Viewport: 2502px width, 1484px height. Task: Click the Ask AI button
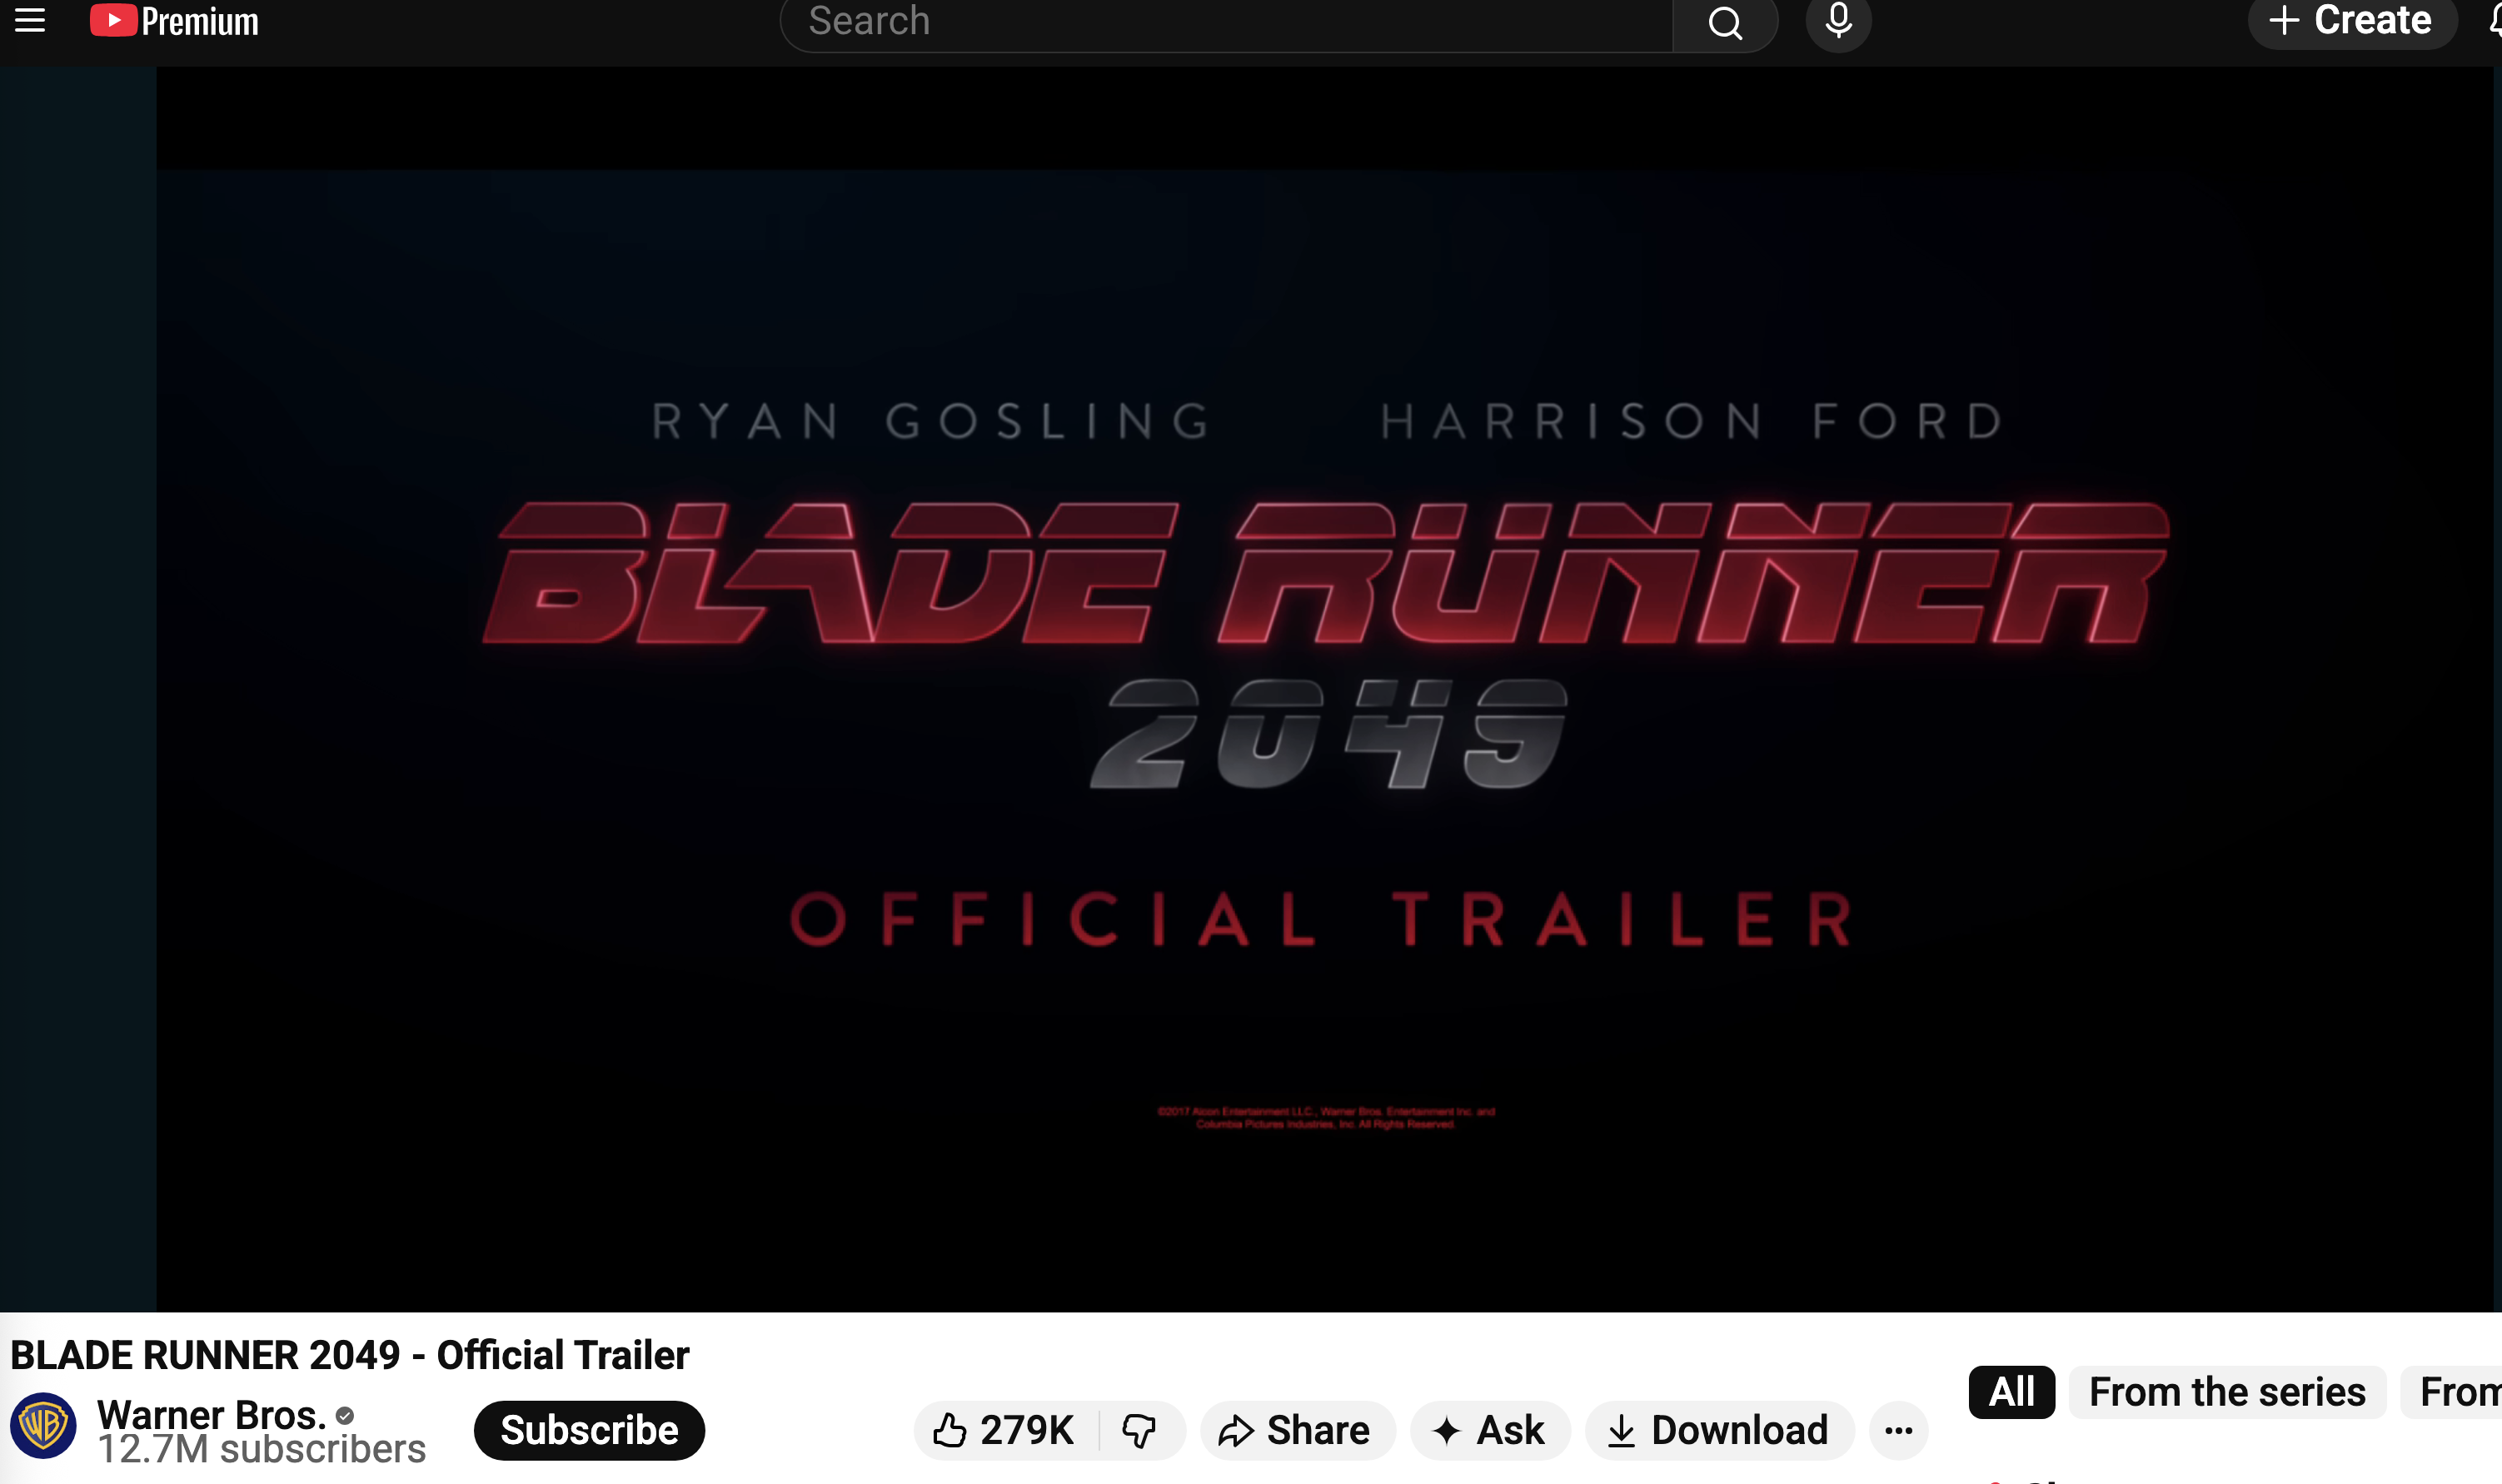point(1489,1430)
